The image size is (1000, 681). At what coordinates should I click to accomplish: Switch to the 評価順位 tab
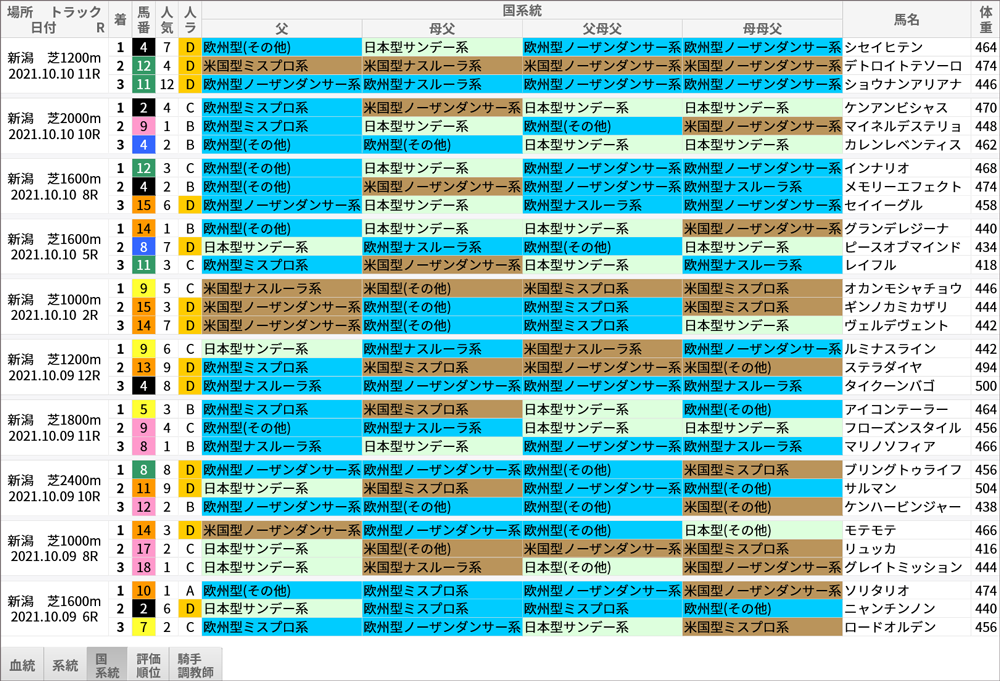pos(149,665)
